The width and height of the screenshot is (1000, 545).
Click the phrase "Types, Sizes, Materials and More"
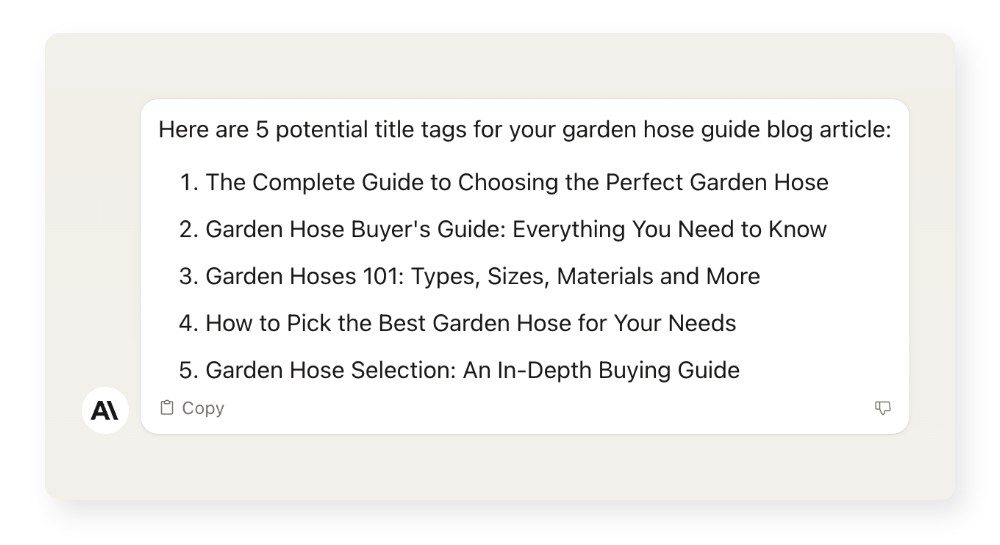coord(578,276)
